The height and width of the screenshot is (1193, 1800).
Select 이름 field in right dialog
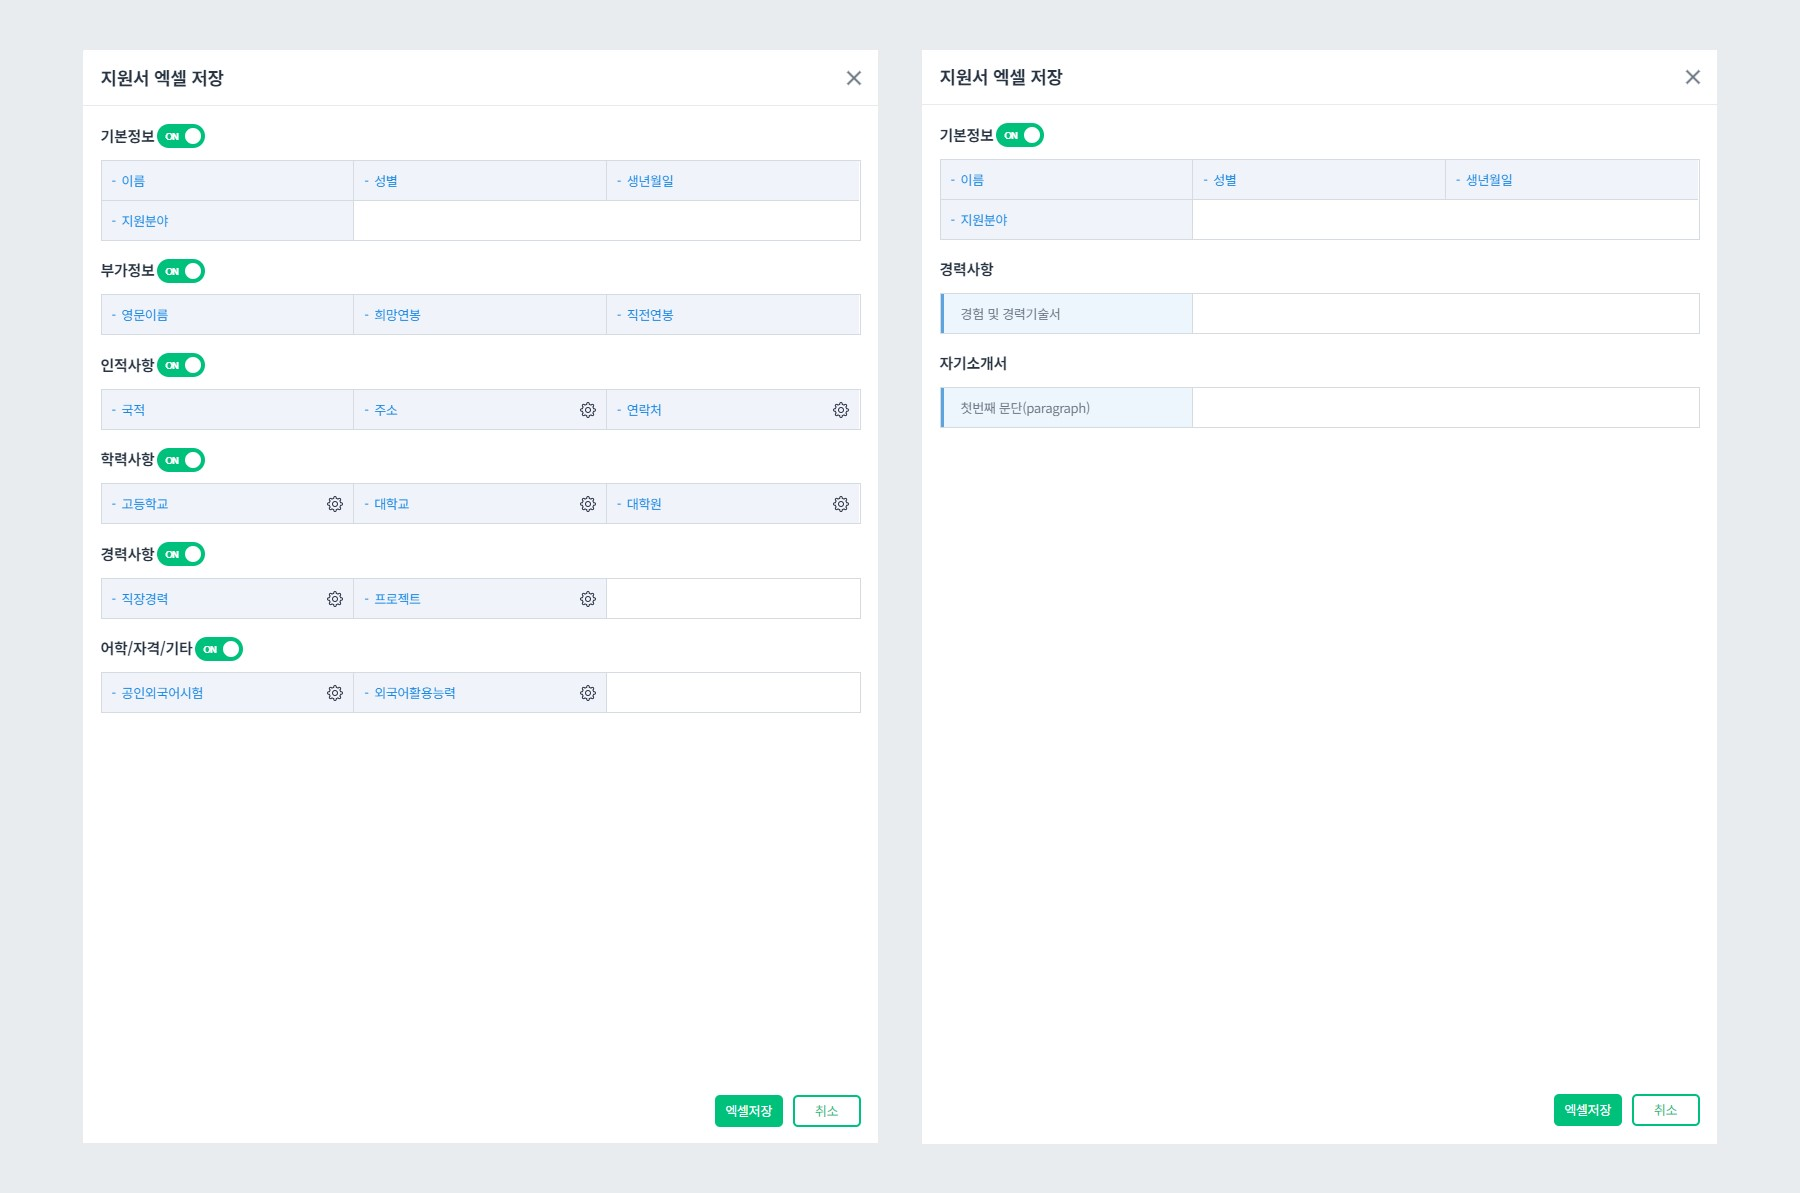tap(1066, 180)
